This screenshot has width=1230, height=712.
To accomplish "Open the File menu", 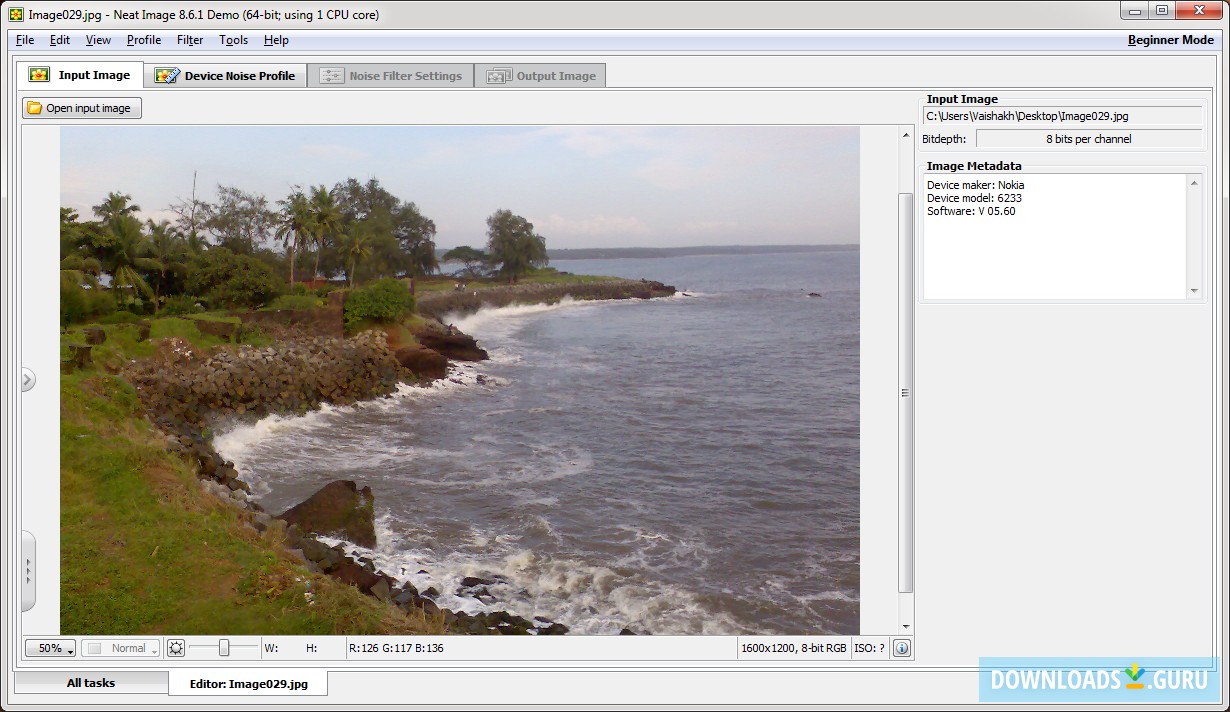I will [25, 40].
